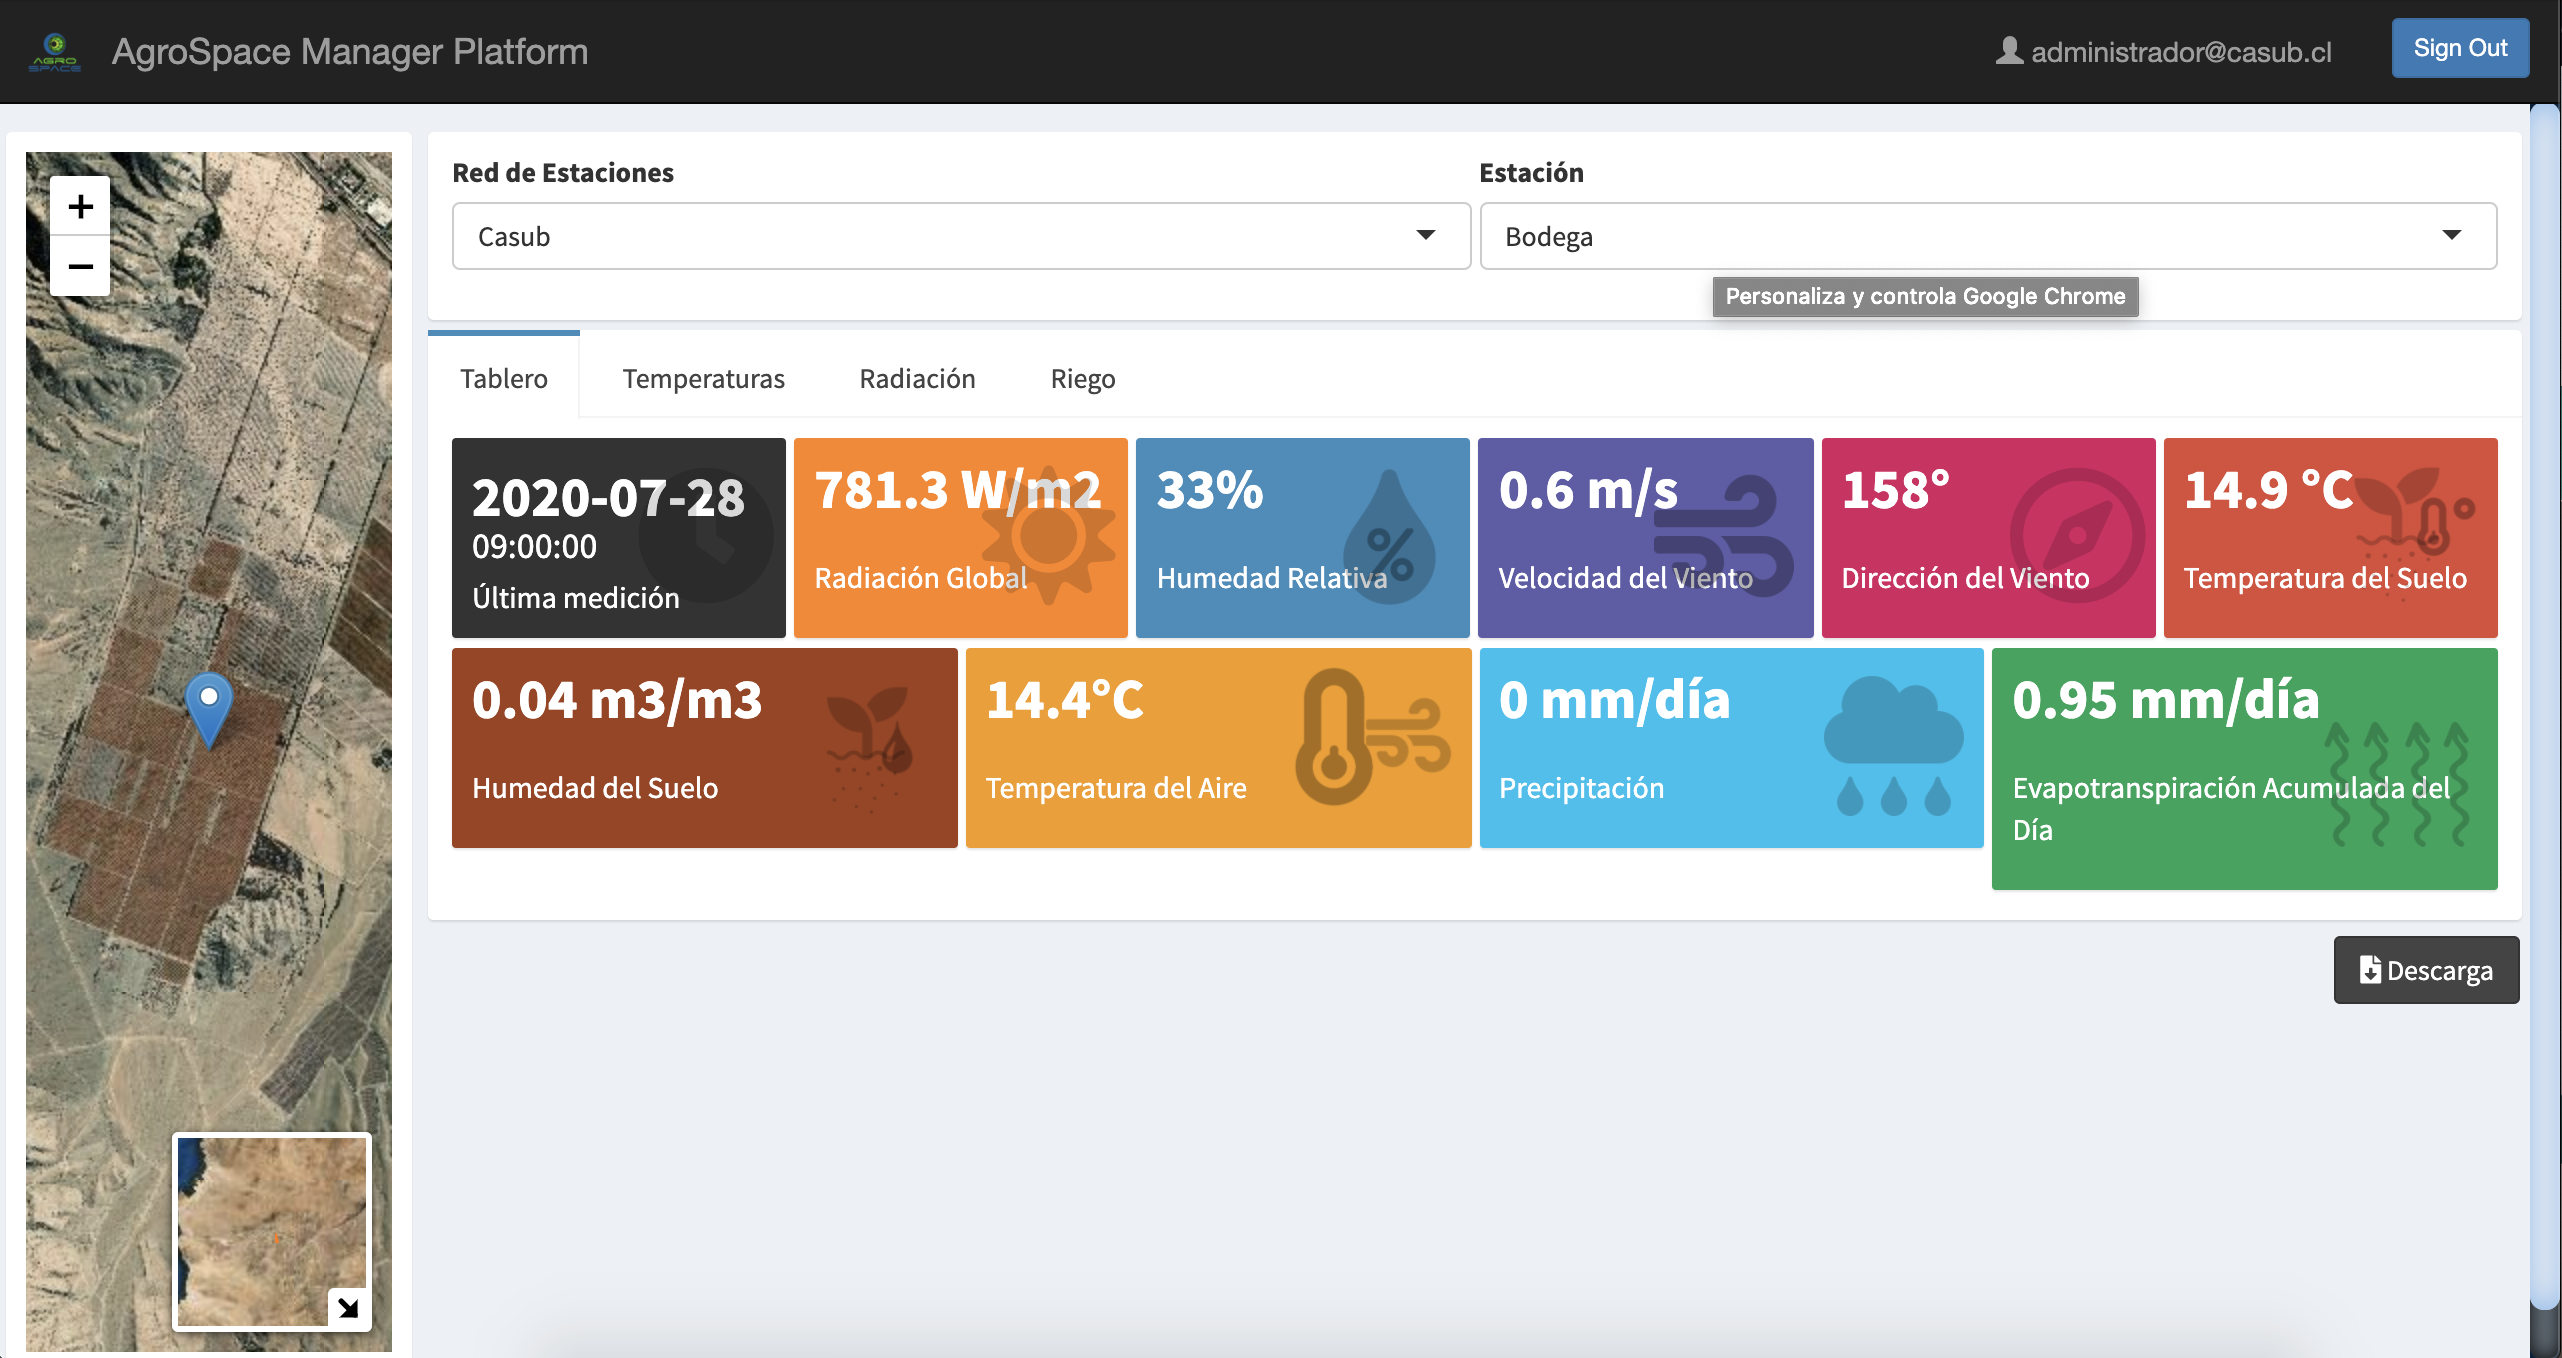Open the Estación Bodega dropdown
This screenshot has height=1358, width=2562.
click(x=1987, y=236)
